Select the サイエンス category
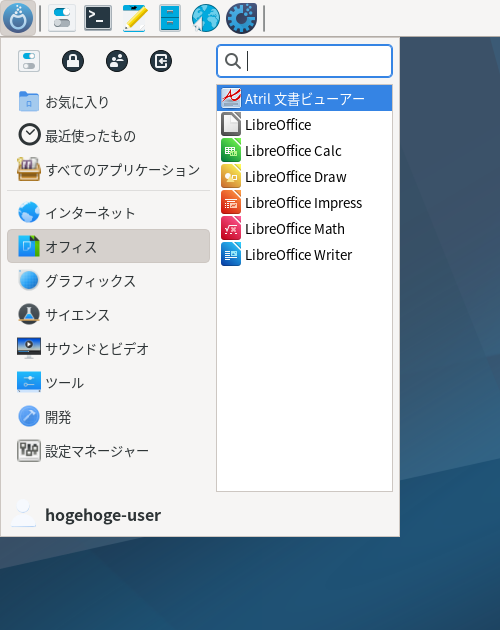 coord(109,315)
